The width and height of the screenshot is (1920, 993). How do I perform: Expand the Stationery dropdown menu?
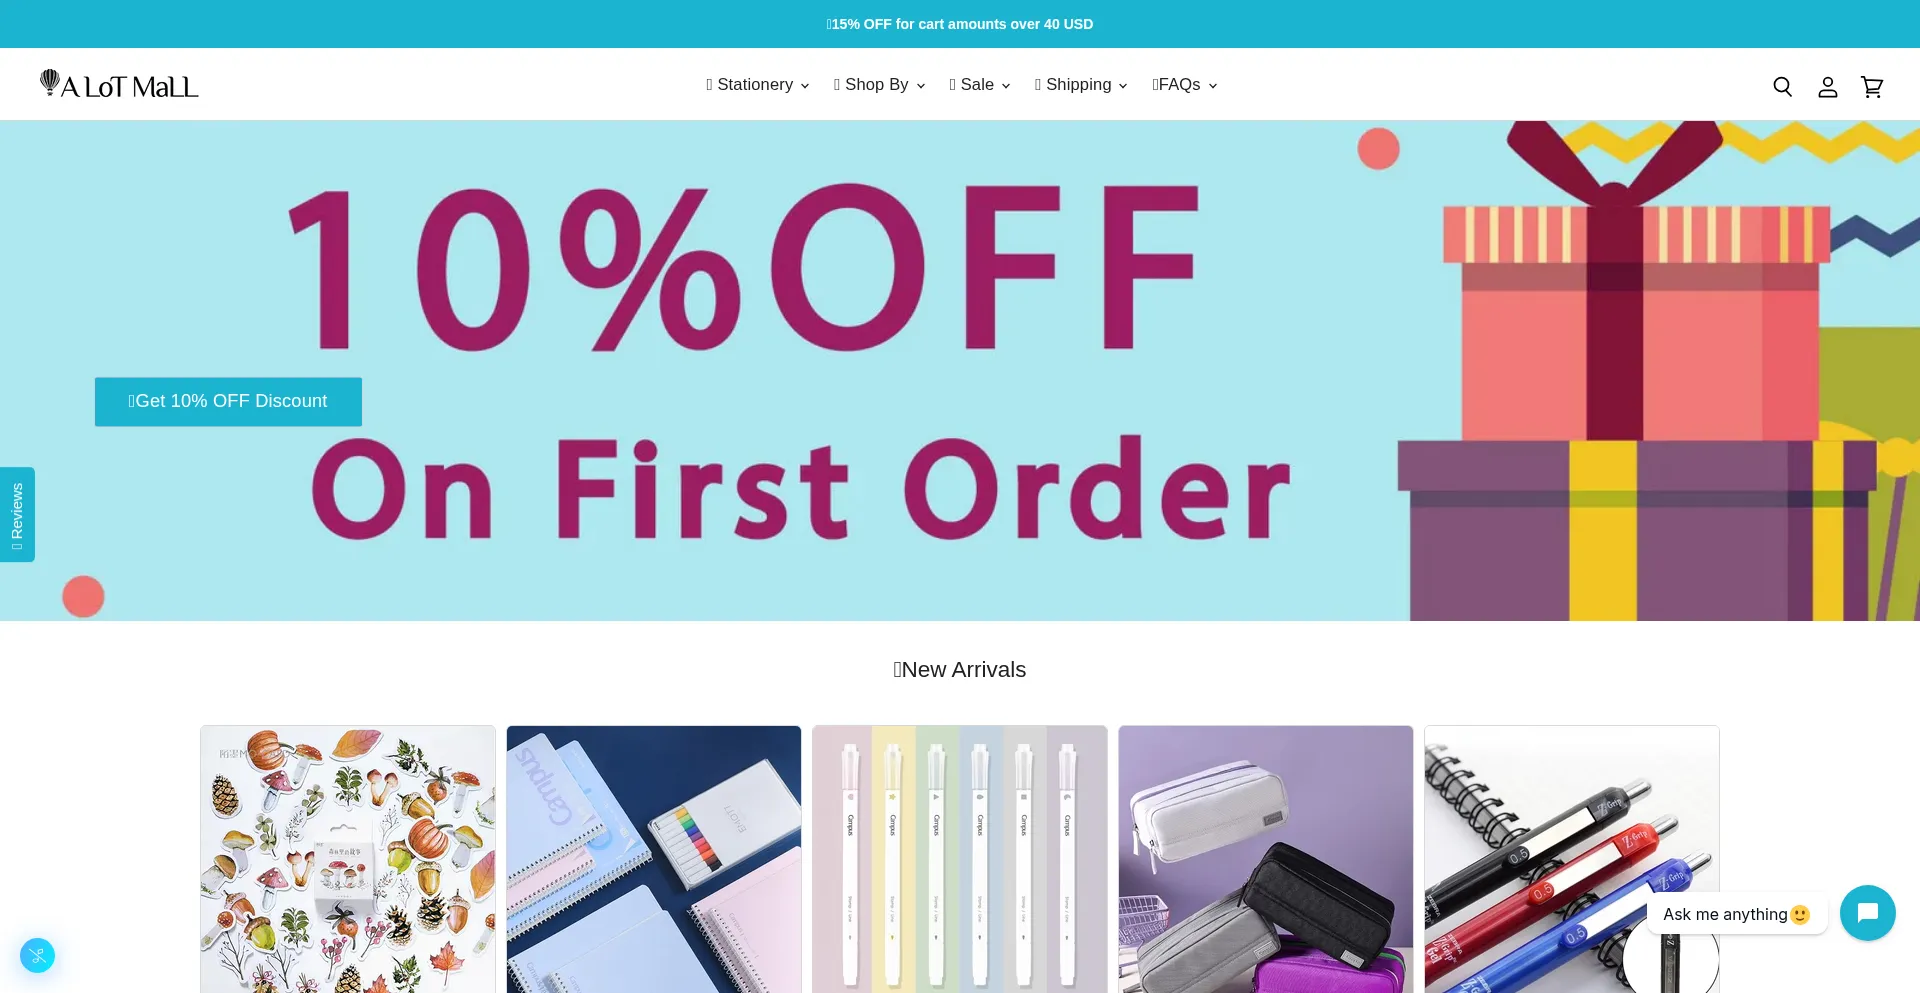coord(757,85)
